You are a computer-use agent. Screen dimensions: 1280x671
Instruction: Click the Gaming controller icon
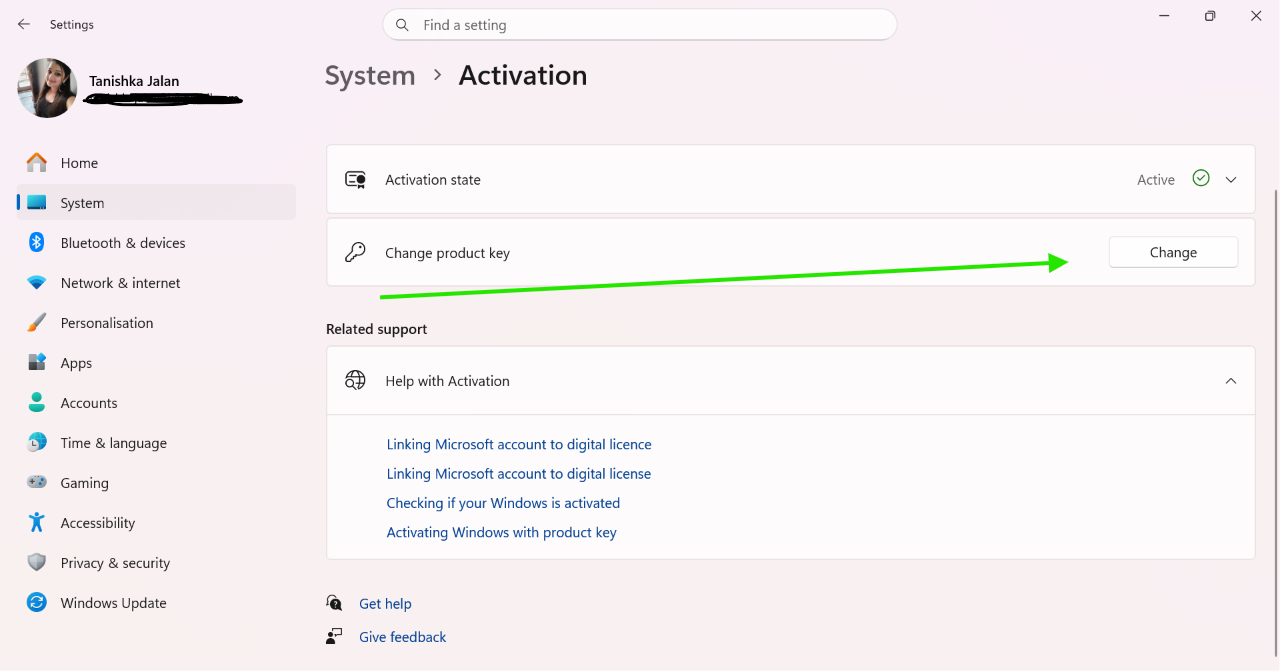click(x=37, y=483)
